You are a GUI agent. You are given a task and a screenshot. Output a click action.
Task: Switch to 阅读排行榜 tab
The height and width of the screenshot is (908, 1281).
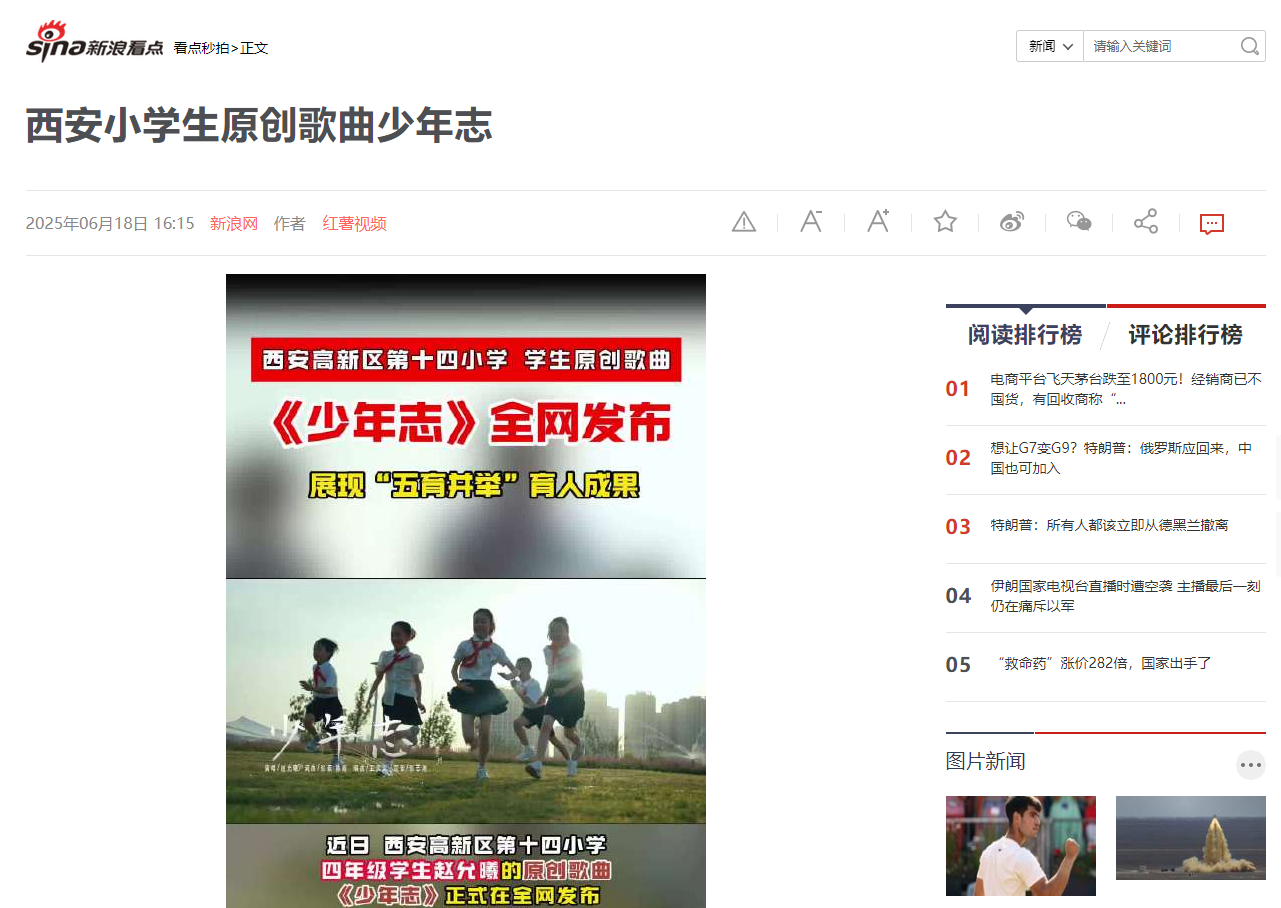1024,335
